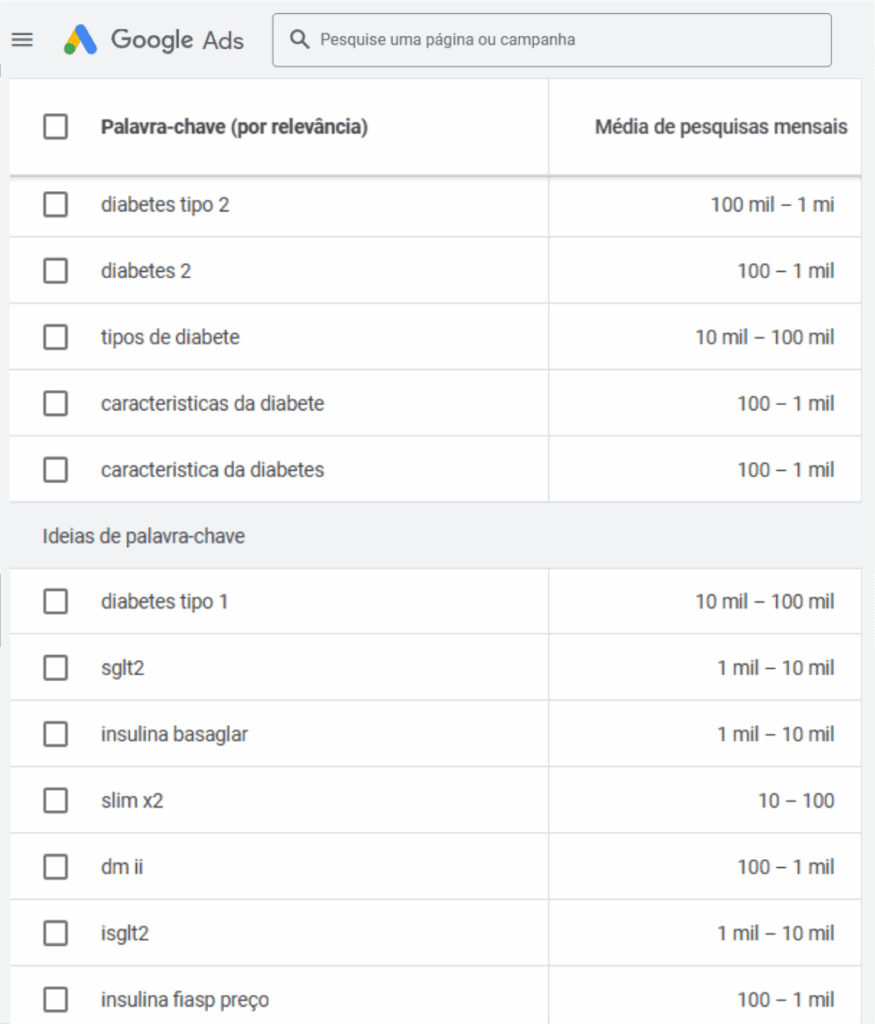Mark the 'caracteristica da diabetes' checkbox
This screenshot has height=1024, width=875.
[x=56, y=470]
